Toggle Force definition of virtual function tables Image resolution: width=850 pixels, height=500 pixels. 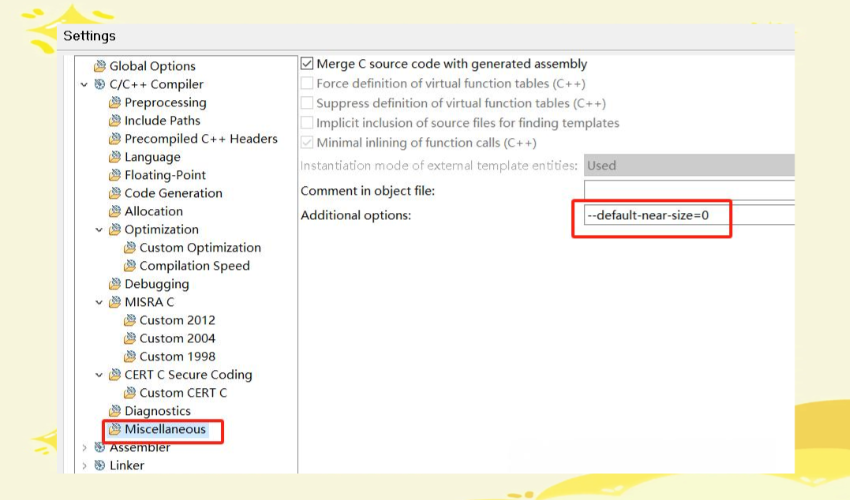coord(307,84)
